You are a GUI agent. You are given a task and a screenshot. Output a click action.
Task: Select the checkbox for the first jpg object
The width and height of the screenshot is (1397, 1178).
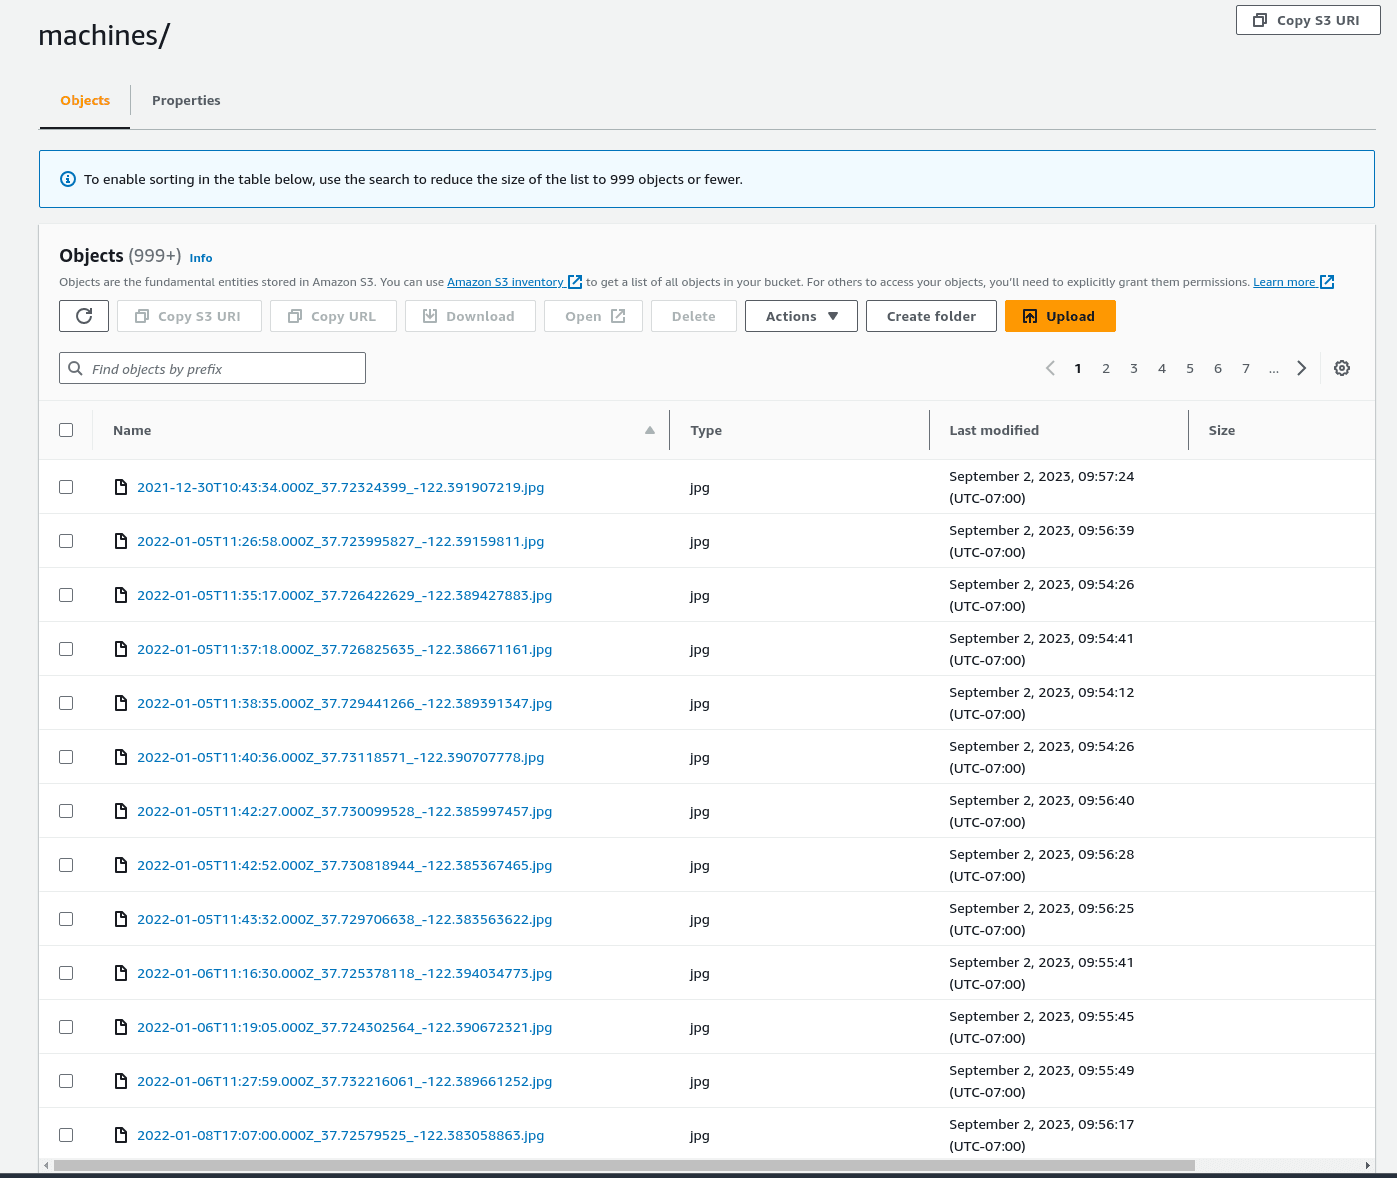click(x=66, y=487)
